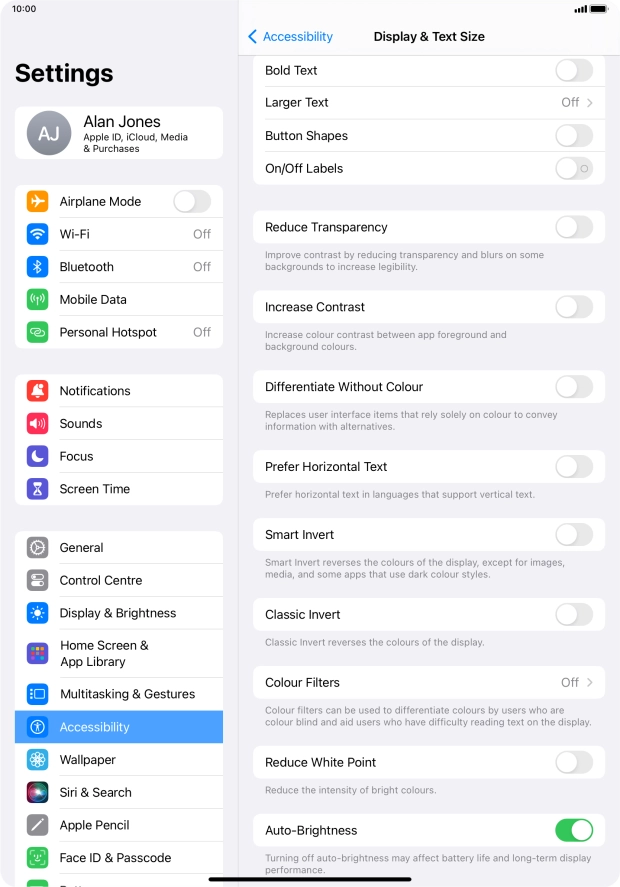Select Display & Brightness in the sidebar
This screenshot has width=620, height=887.
click(119, 613)
